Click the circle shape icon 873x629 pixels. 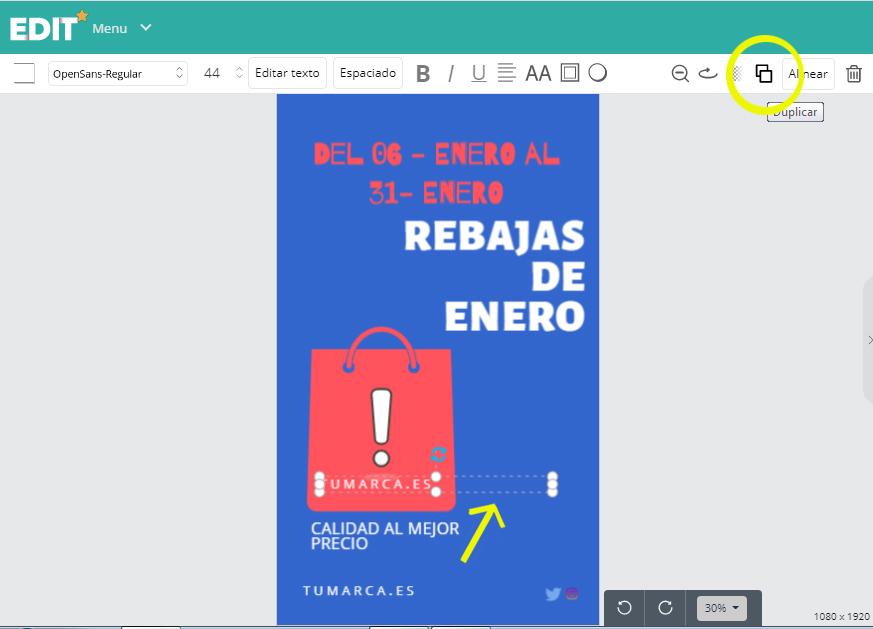pos(597,72)
